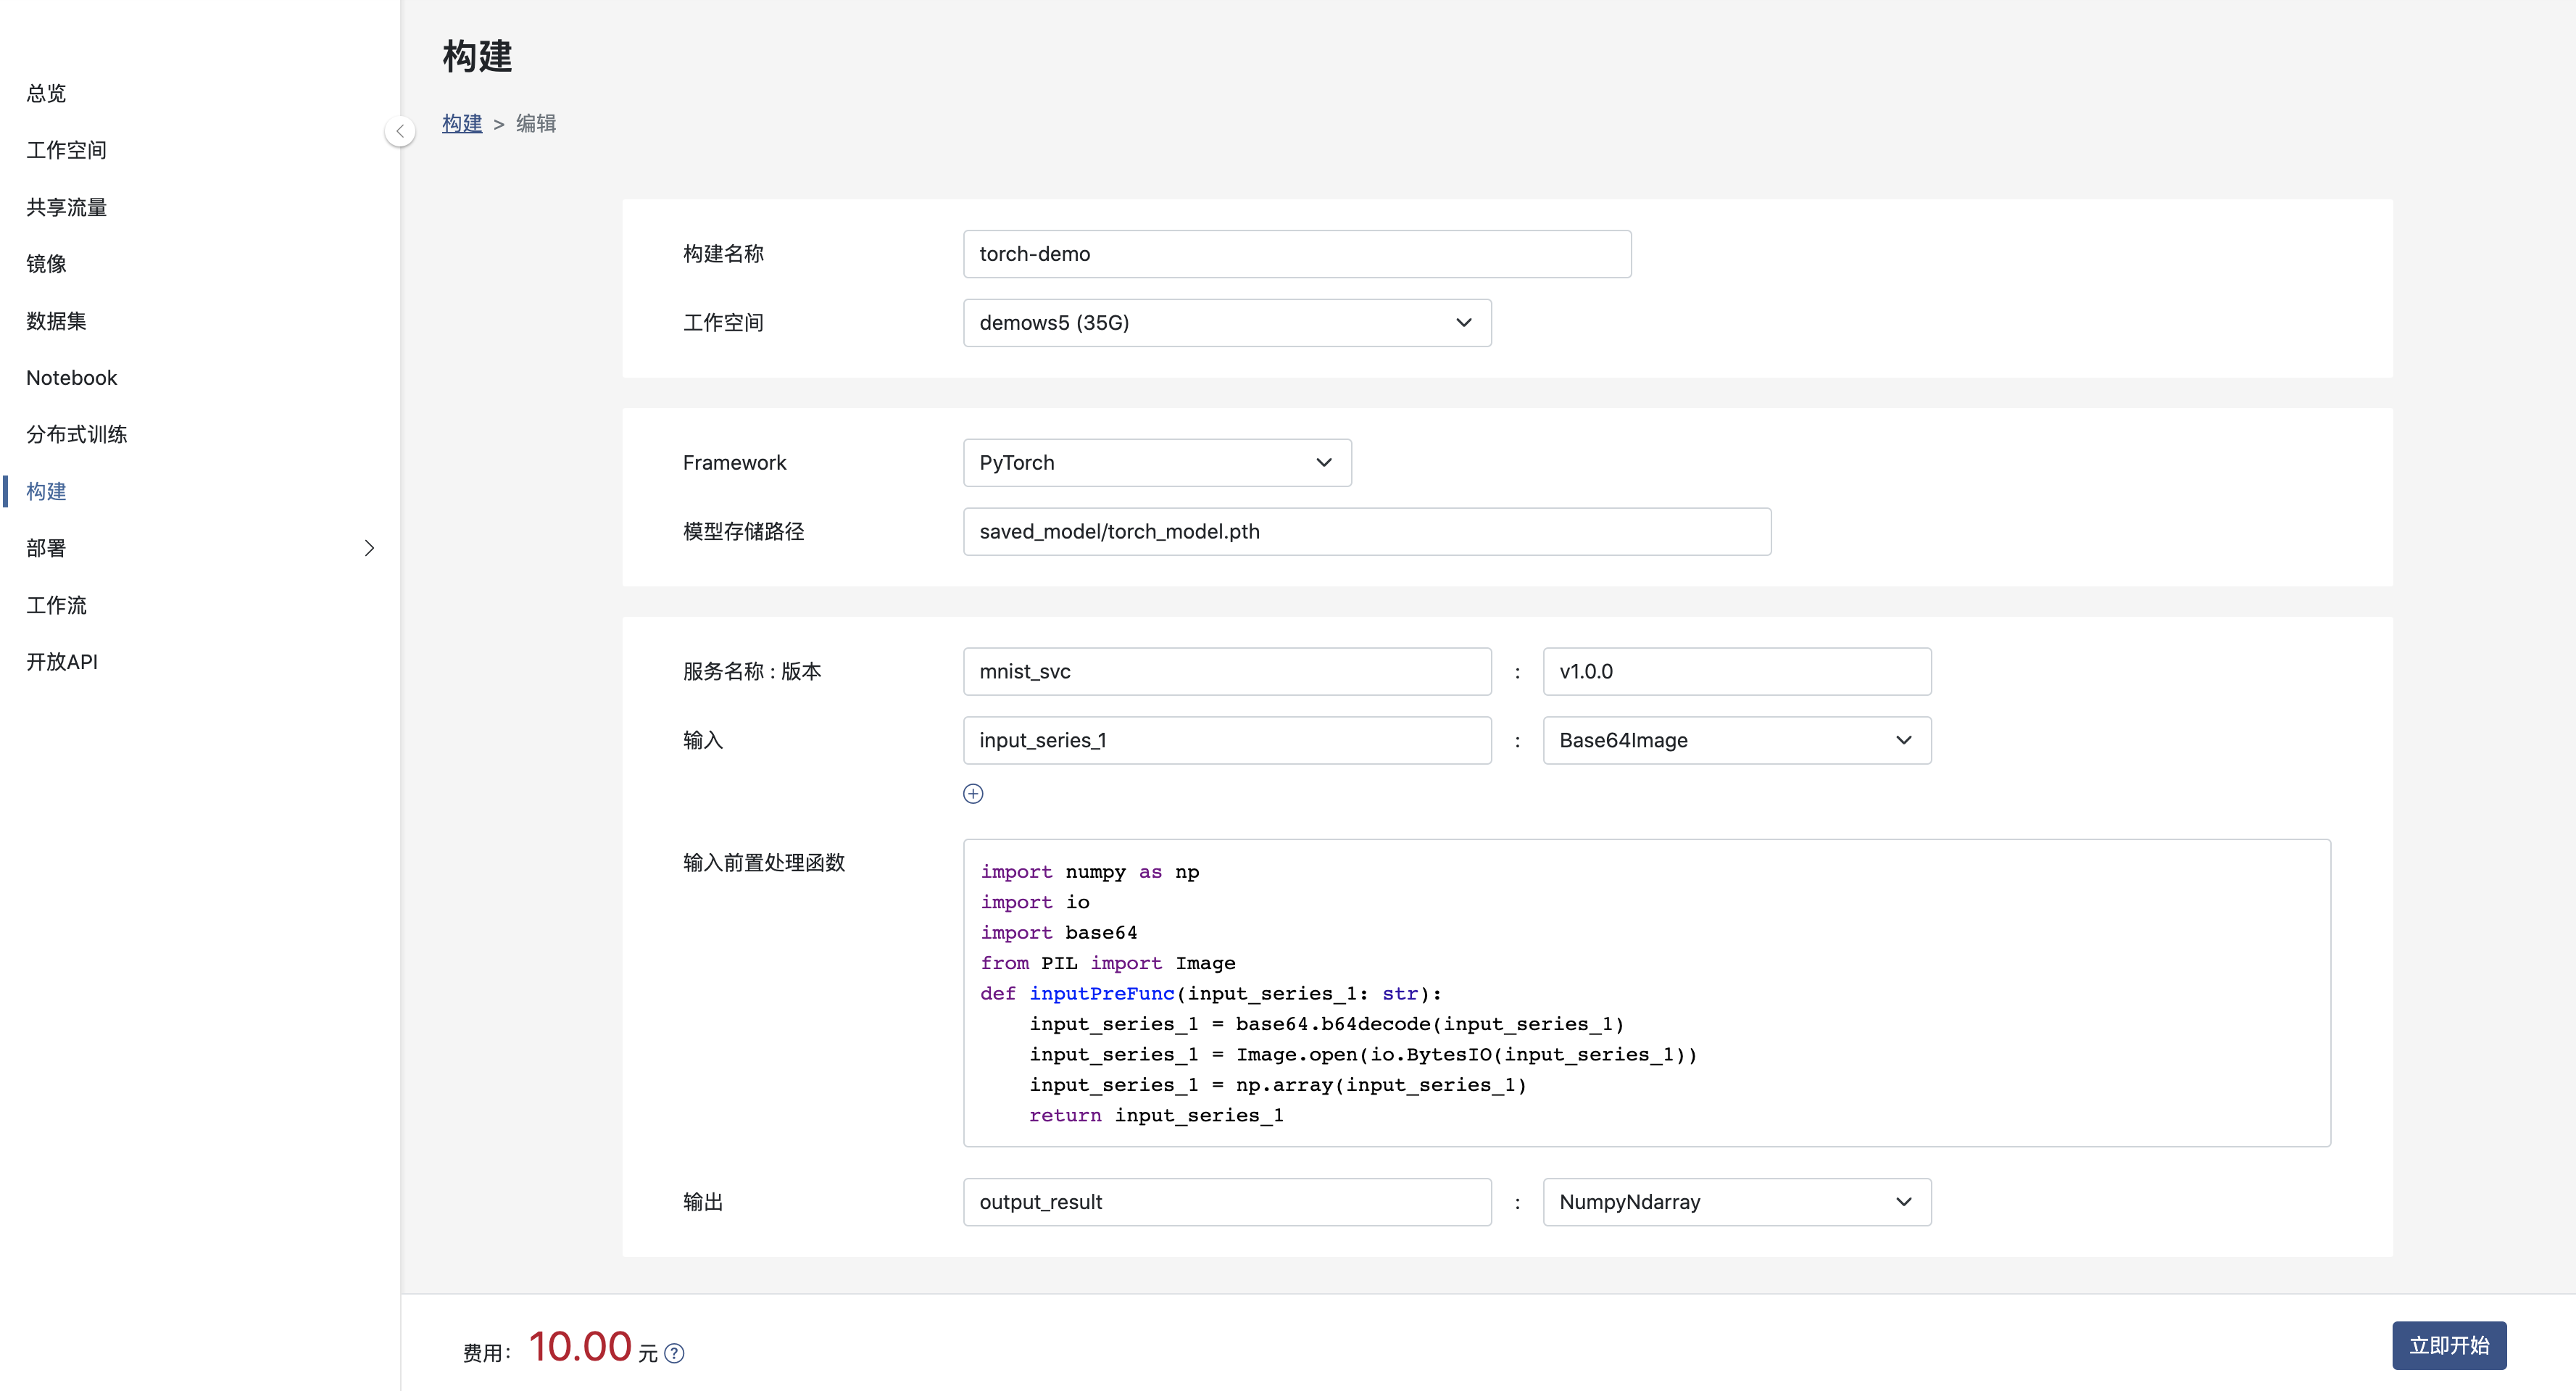Image resolution: width=2576 pixels, height=1391 pixels.
Task: Click the version v1.0.0 field
Action: pos(1736,672)
